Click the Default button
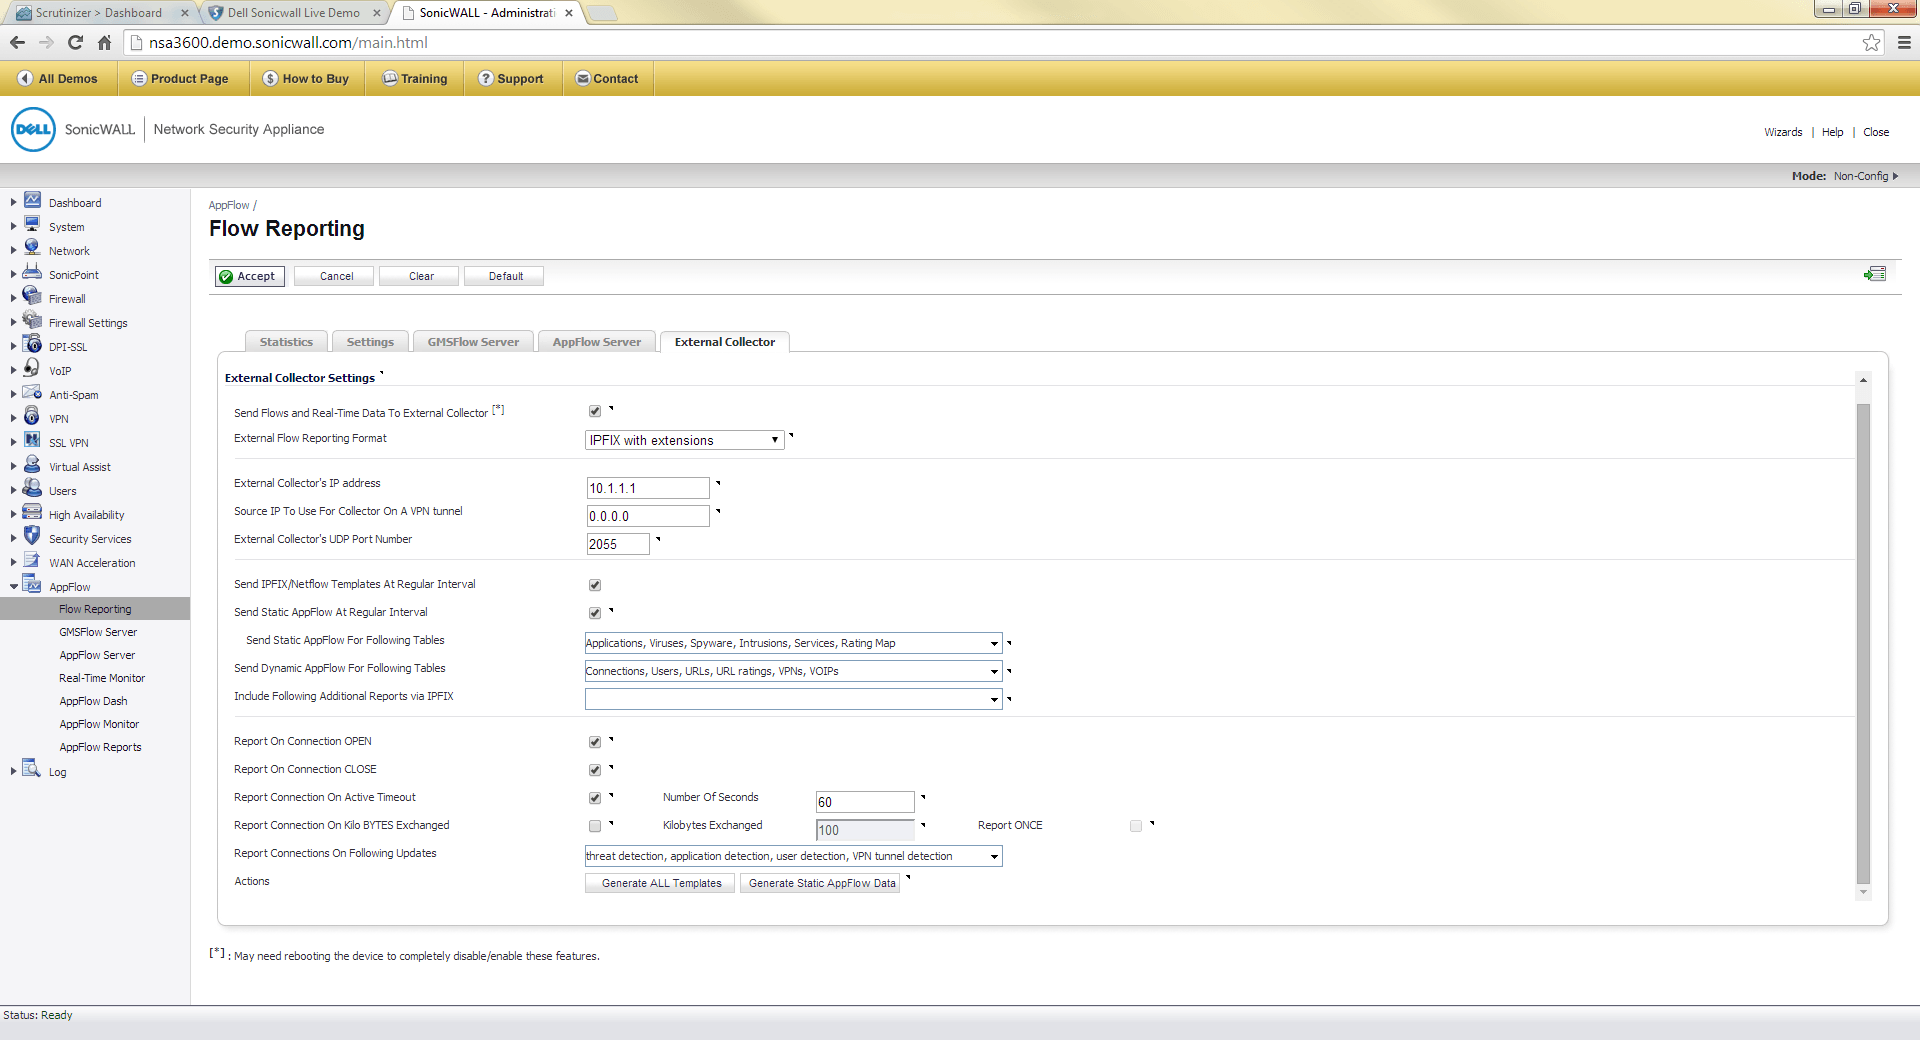1920x1040 pixels. click(505, 276)
